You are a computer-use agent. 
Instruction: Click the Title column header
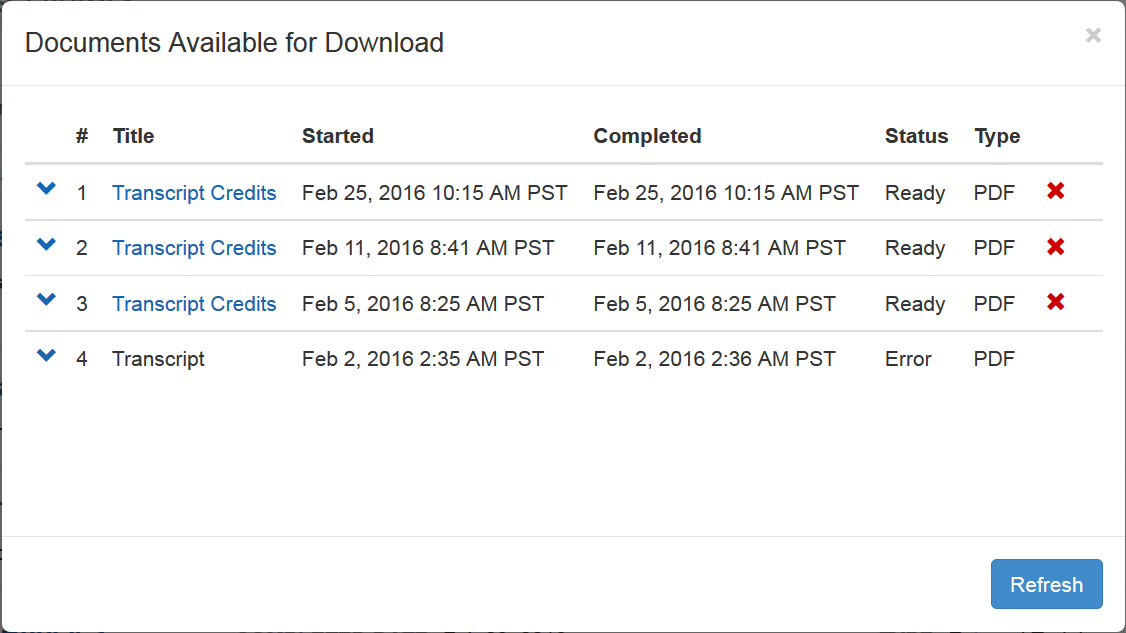click(133, 136)
